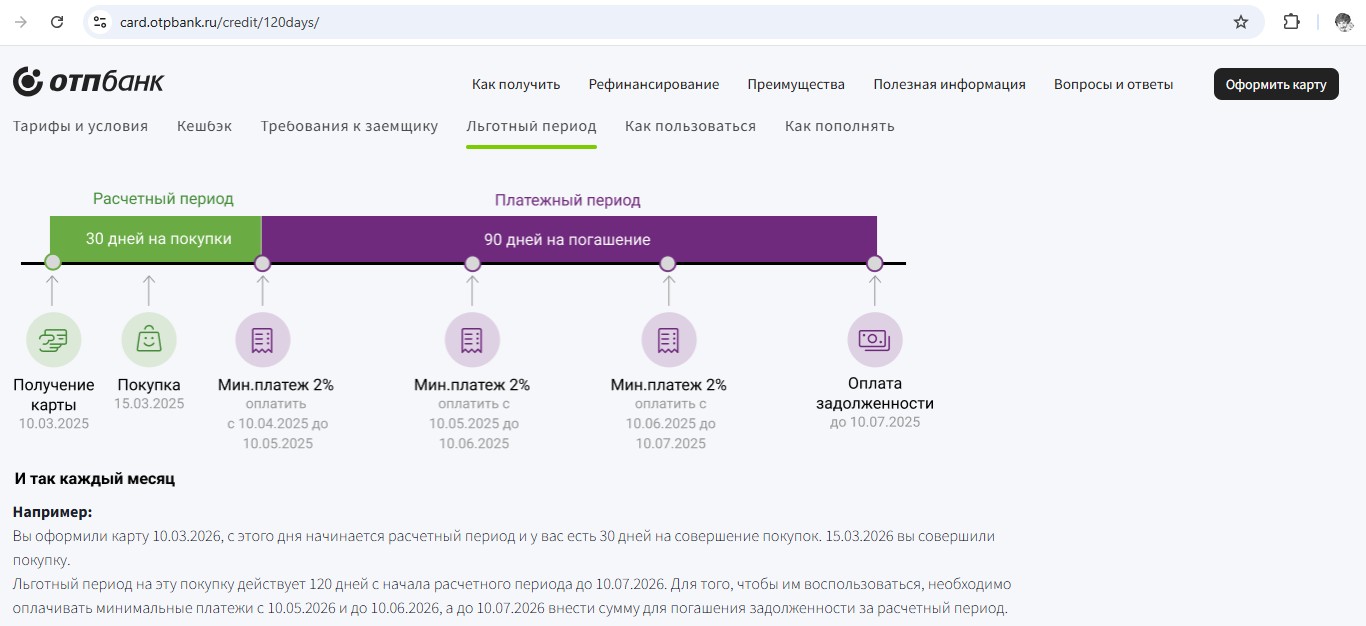Click the card receipt icon under Получение карты
The image size is (1366, 626).
click(53, 340)
